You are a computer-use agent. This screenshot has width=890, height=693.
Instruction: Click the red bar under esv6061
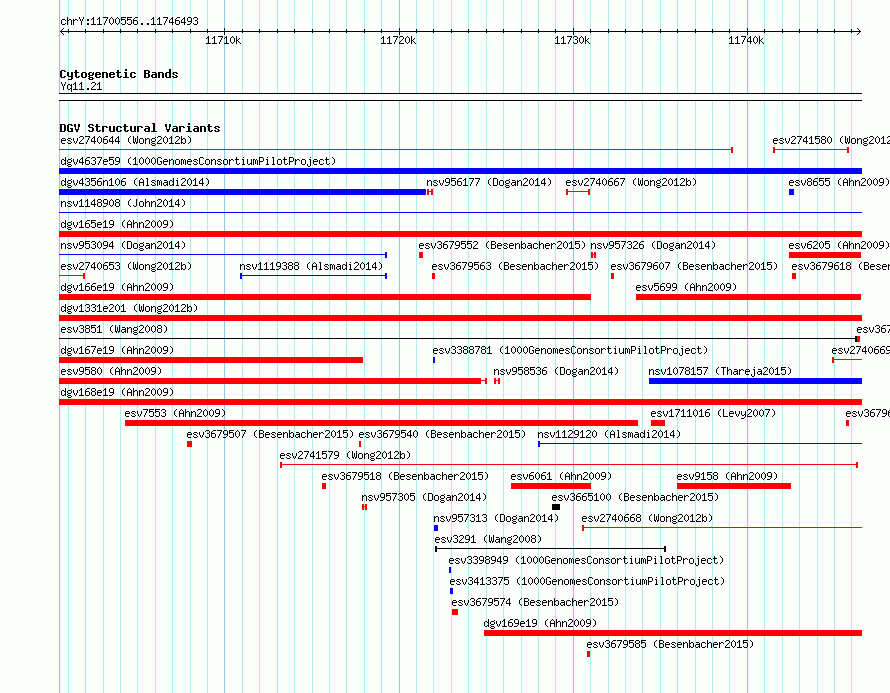[551, 486]
